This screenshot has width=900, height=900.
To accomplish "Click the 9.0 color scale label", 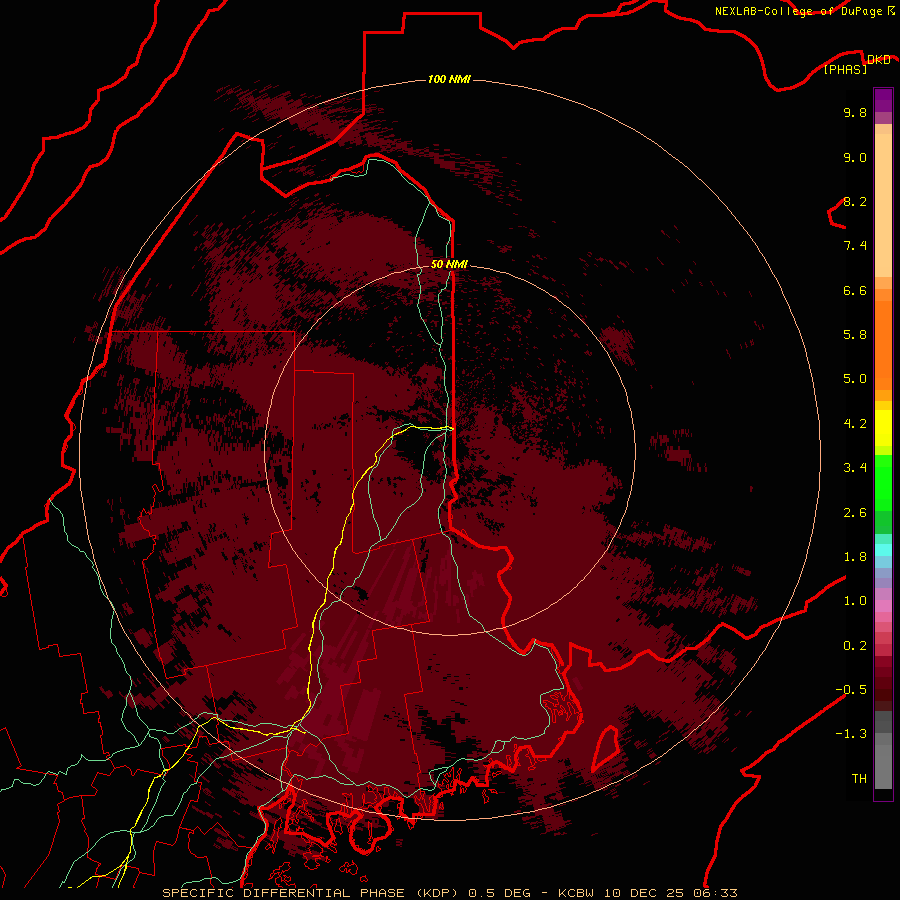I will click(855, 157).
